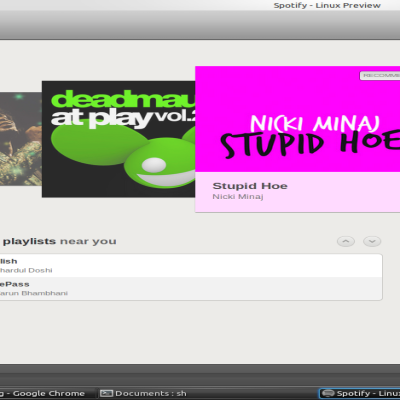Click the Spotify taskbar icon
Viewport: 400px width, 400px height.
(x=328, y=393)
